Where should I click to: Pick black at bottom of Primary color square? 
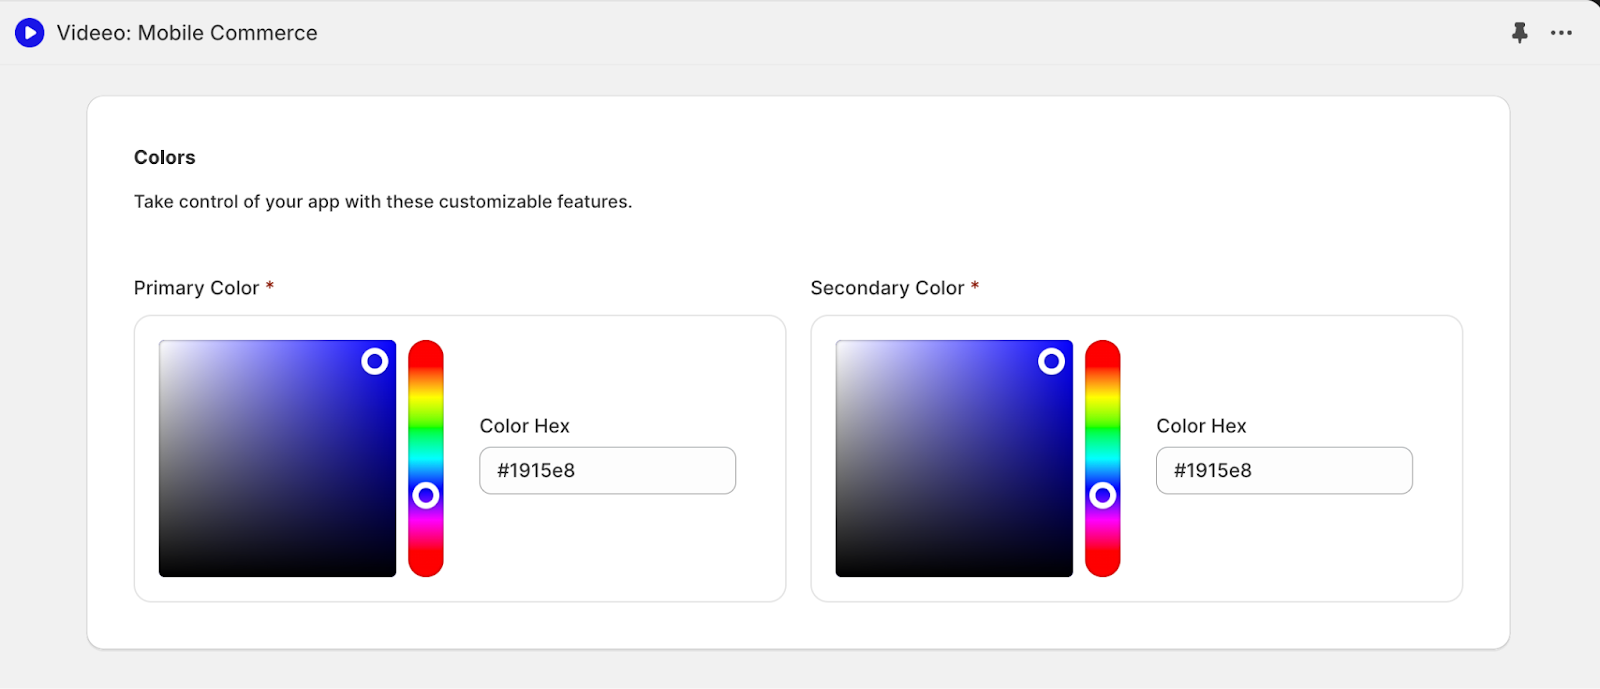click(x=277, y=570)
